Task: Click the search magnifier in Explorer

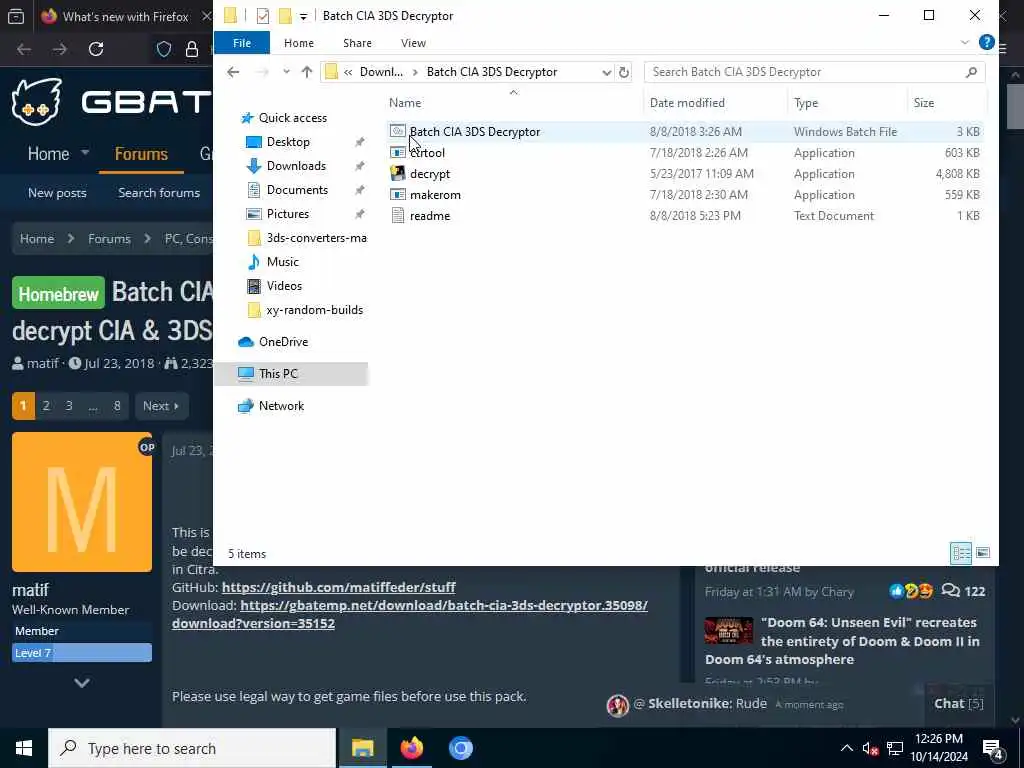Action: (x=971, y=72)
